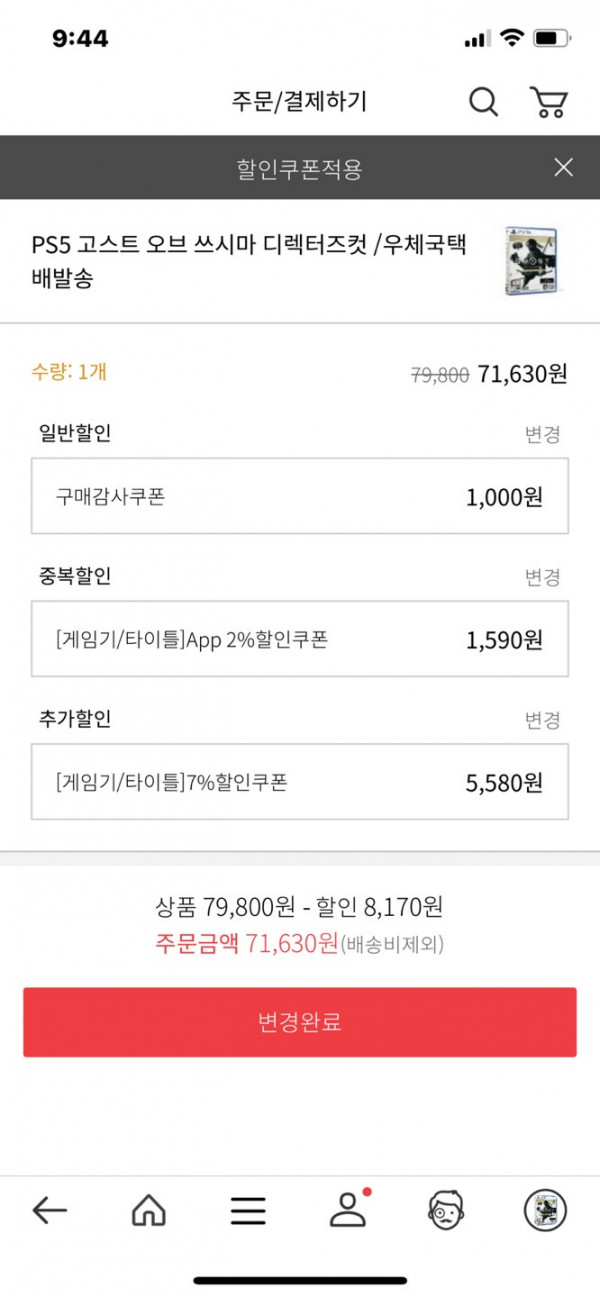Tap the mustache face avatar icon
The width and height of the screenshot is (600, 1297).
pyautogui.click(x=446, y=1211)
